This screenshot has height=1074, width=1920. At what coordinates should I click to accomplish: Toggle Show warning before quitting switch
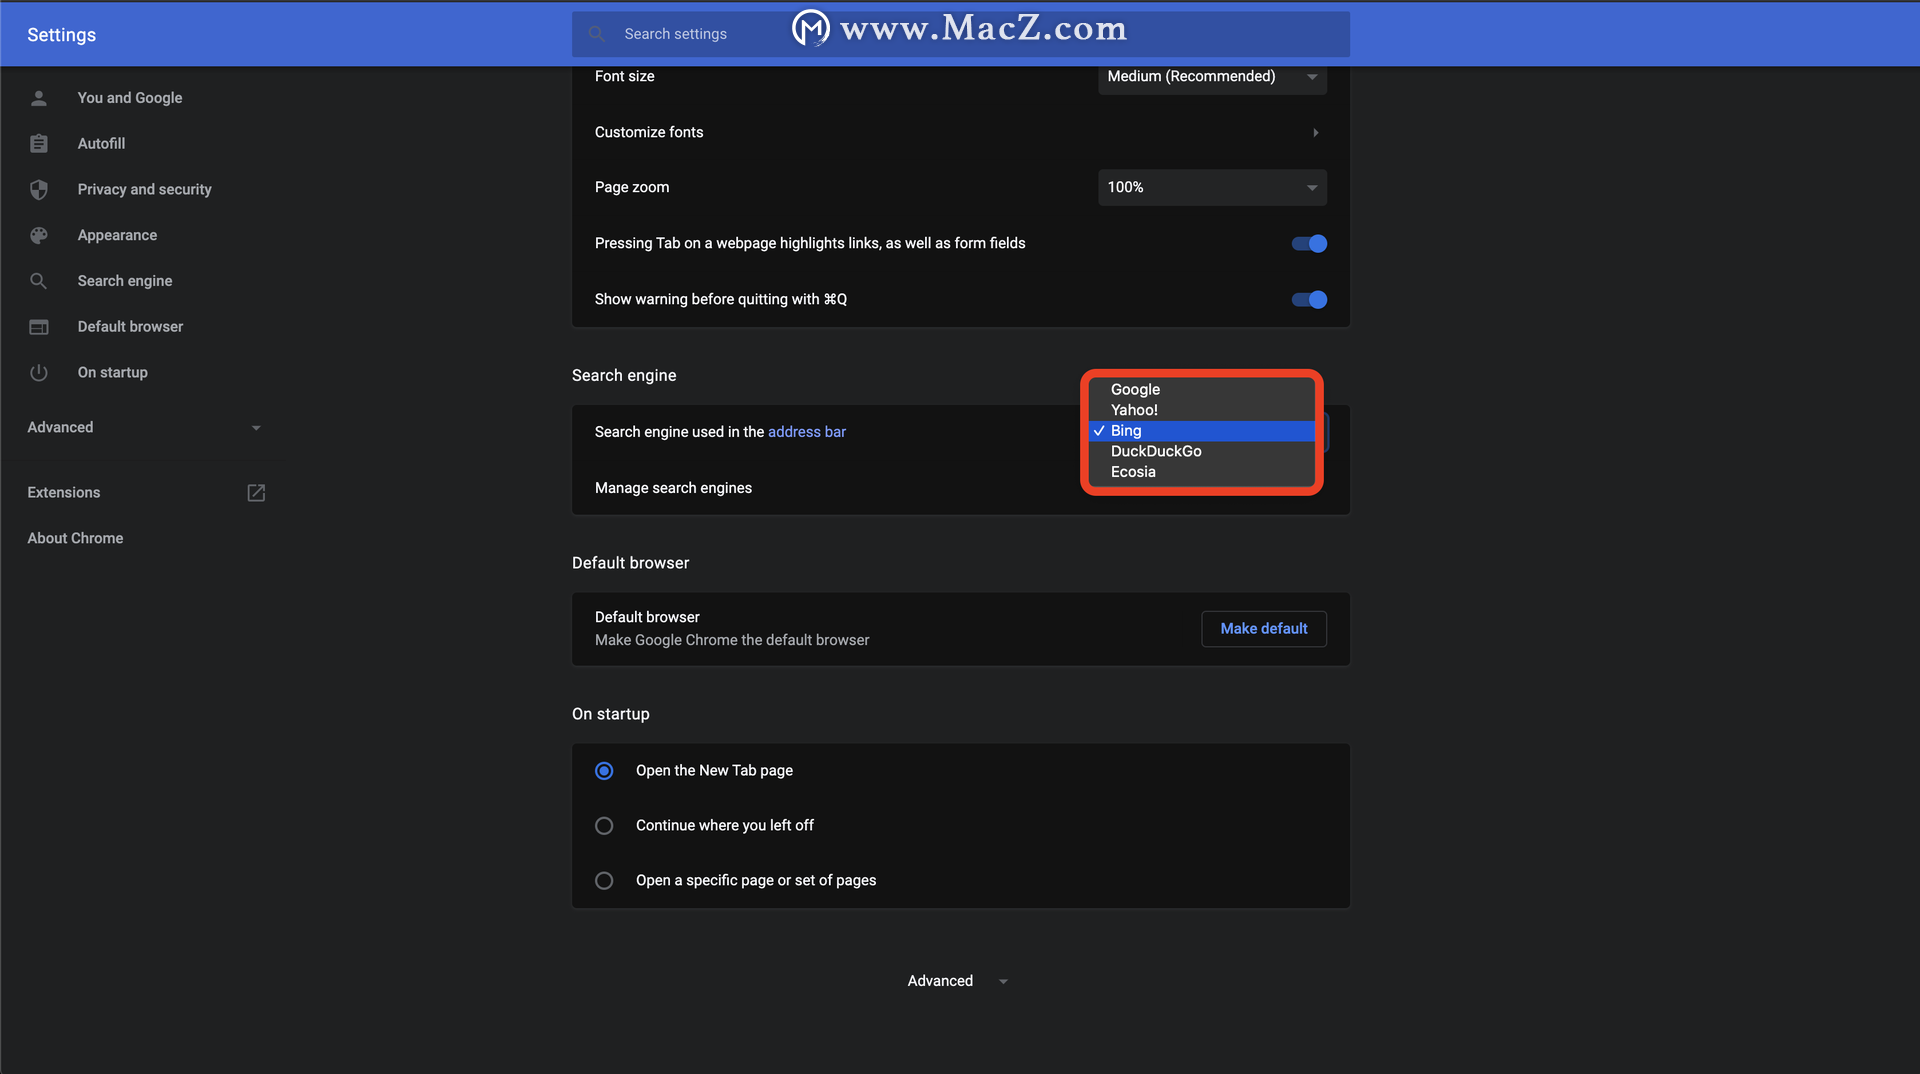point(1309,300)
